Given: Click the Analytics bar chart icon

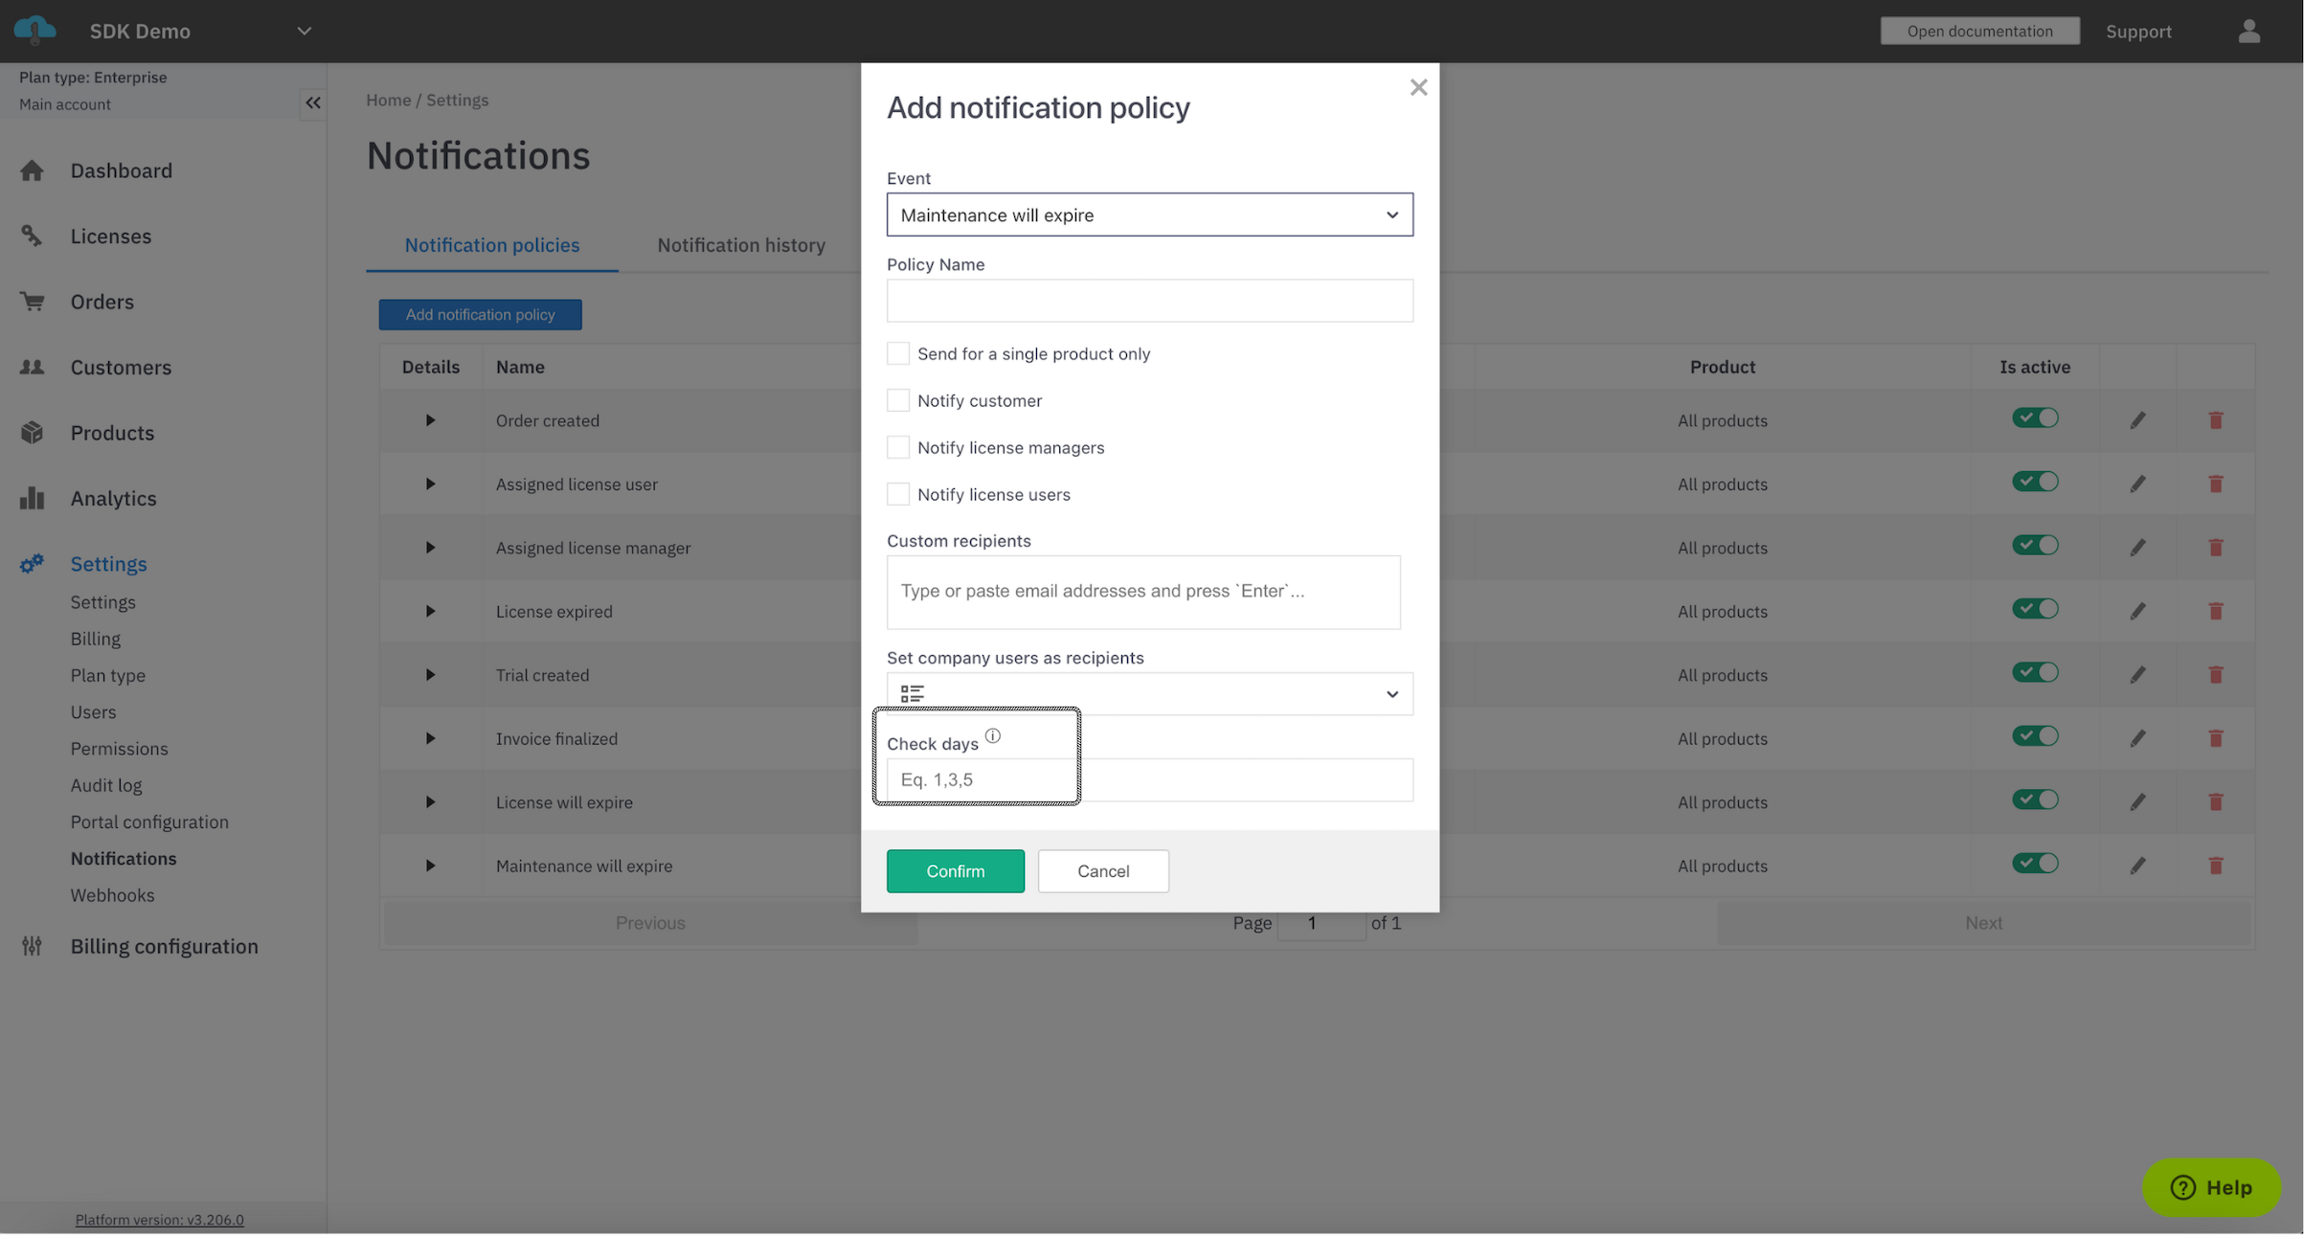Looking at the screenshot, I should point(32,498).
